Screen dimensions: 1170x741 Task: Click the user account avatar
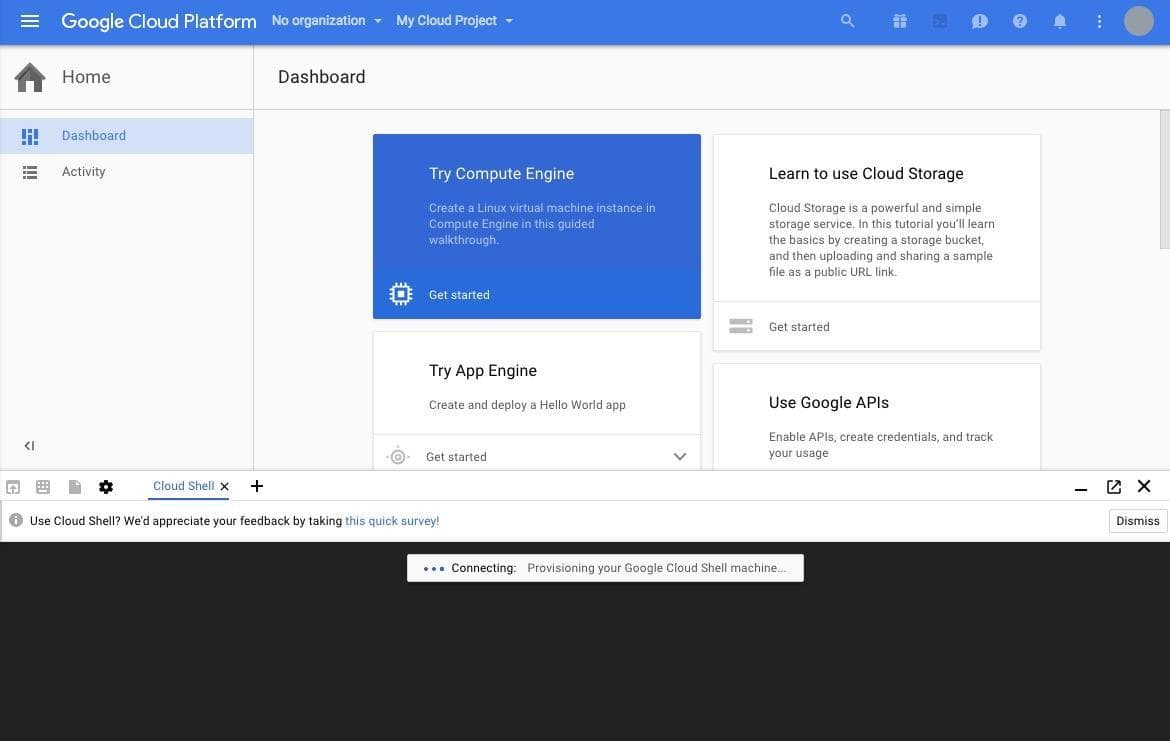1139,21
